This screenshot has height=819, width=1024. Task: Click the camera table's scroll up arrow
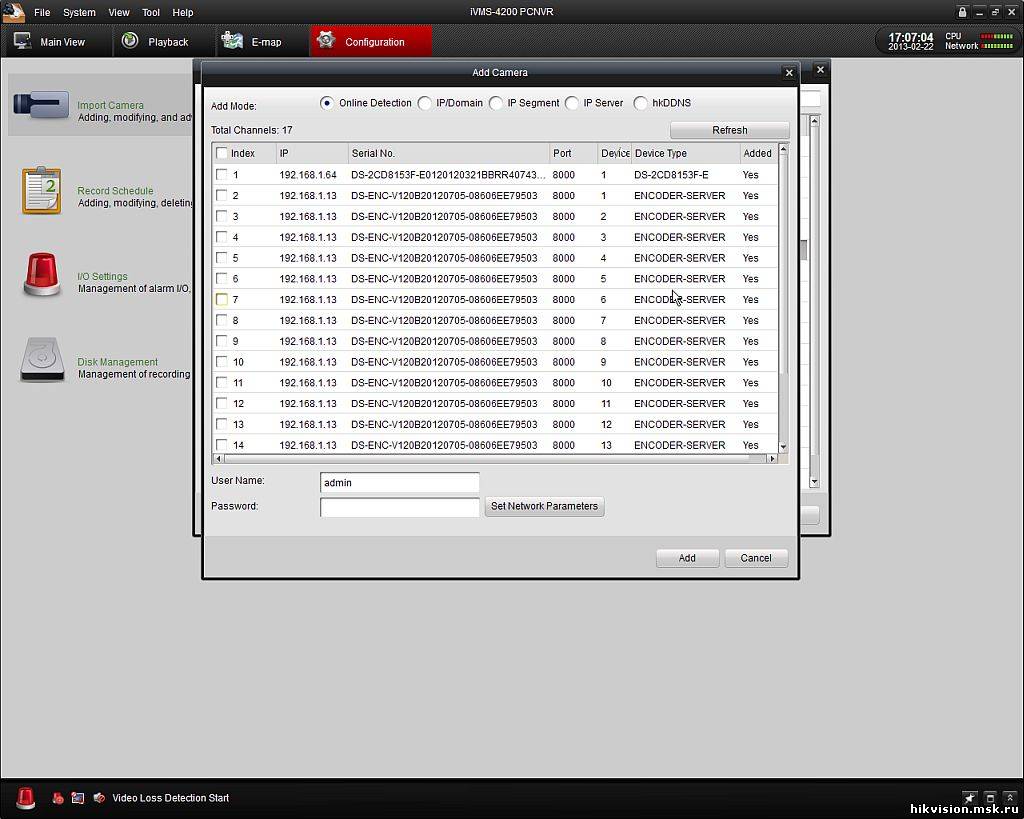click(783, 150)
